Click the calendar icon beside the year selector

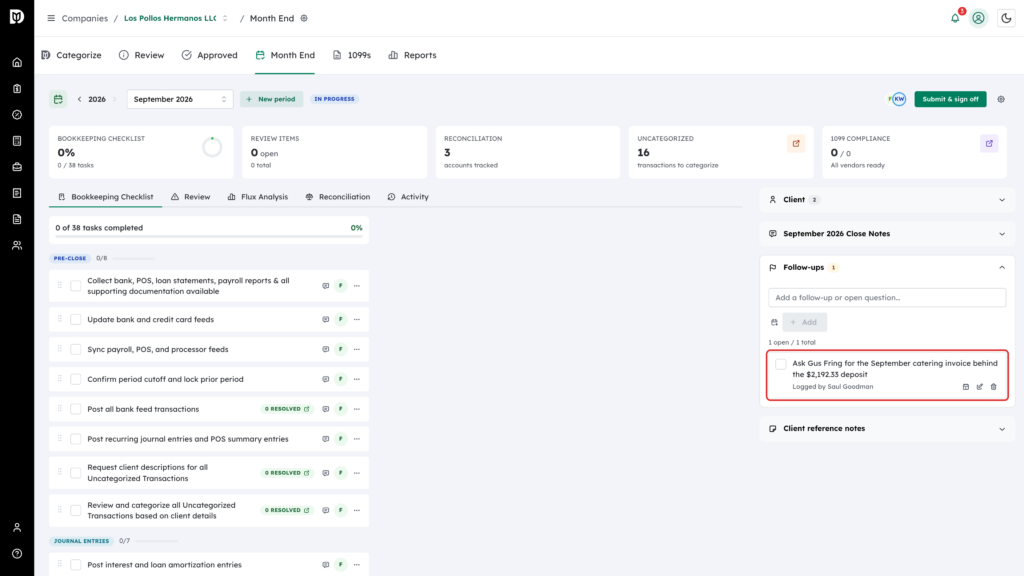(x=58, y=99)
